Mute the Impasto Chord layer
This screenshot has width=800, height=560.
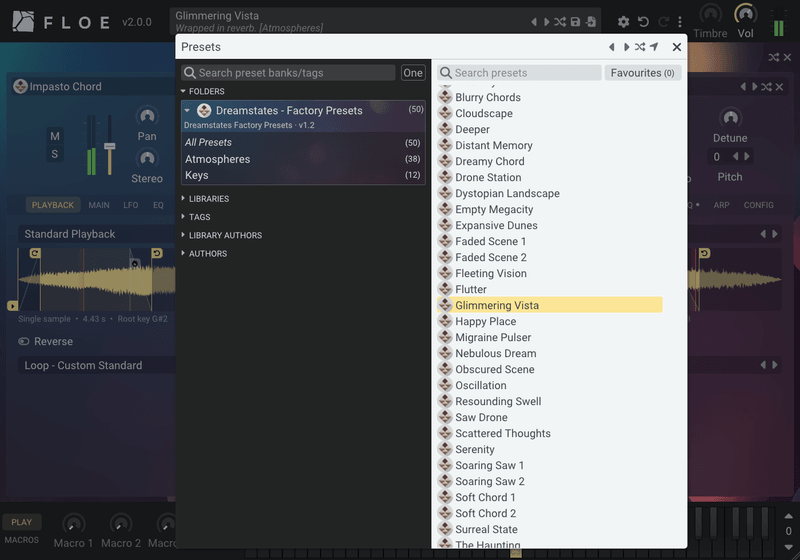tap(55, 136)
